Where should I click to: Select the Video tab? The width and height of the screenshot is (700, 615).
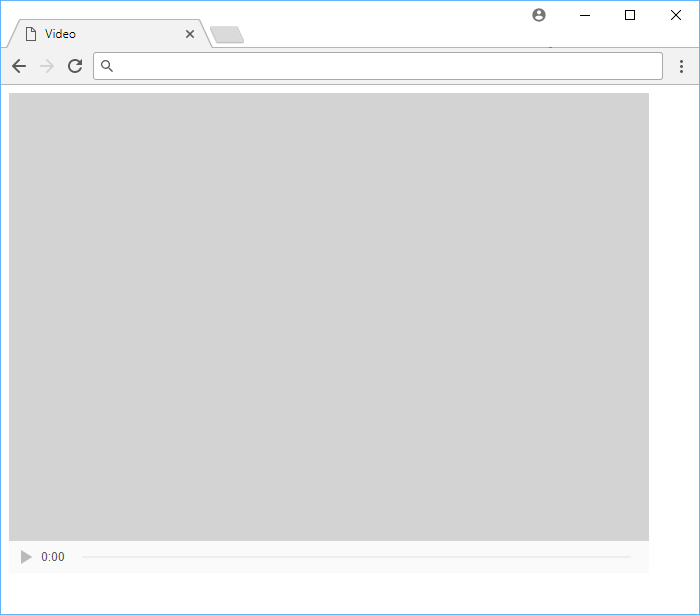[107, 34]
